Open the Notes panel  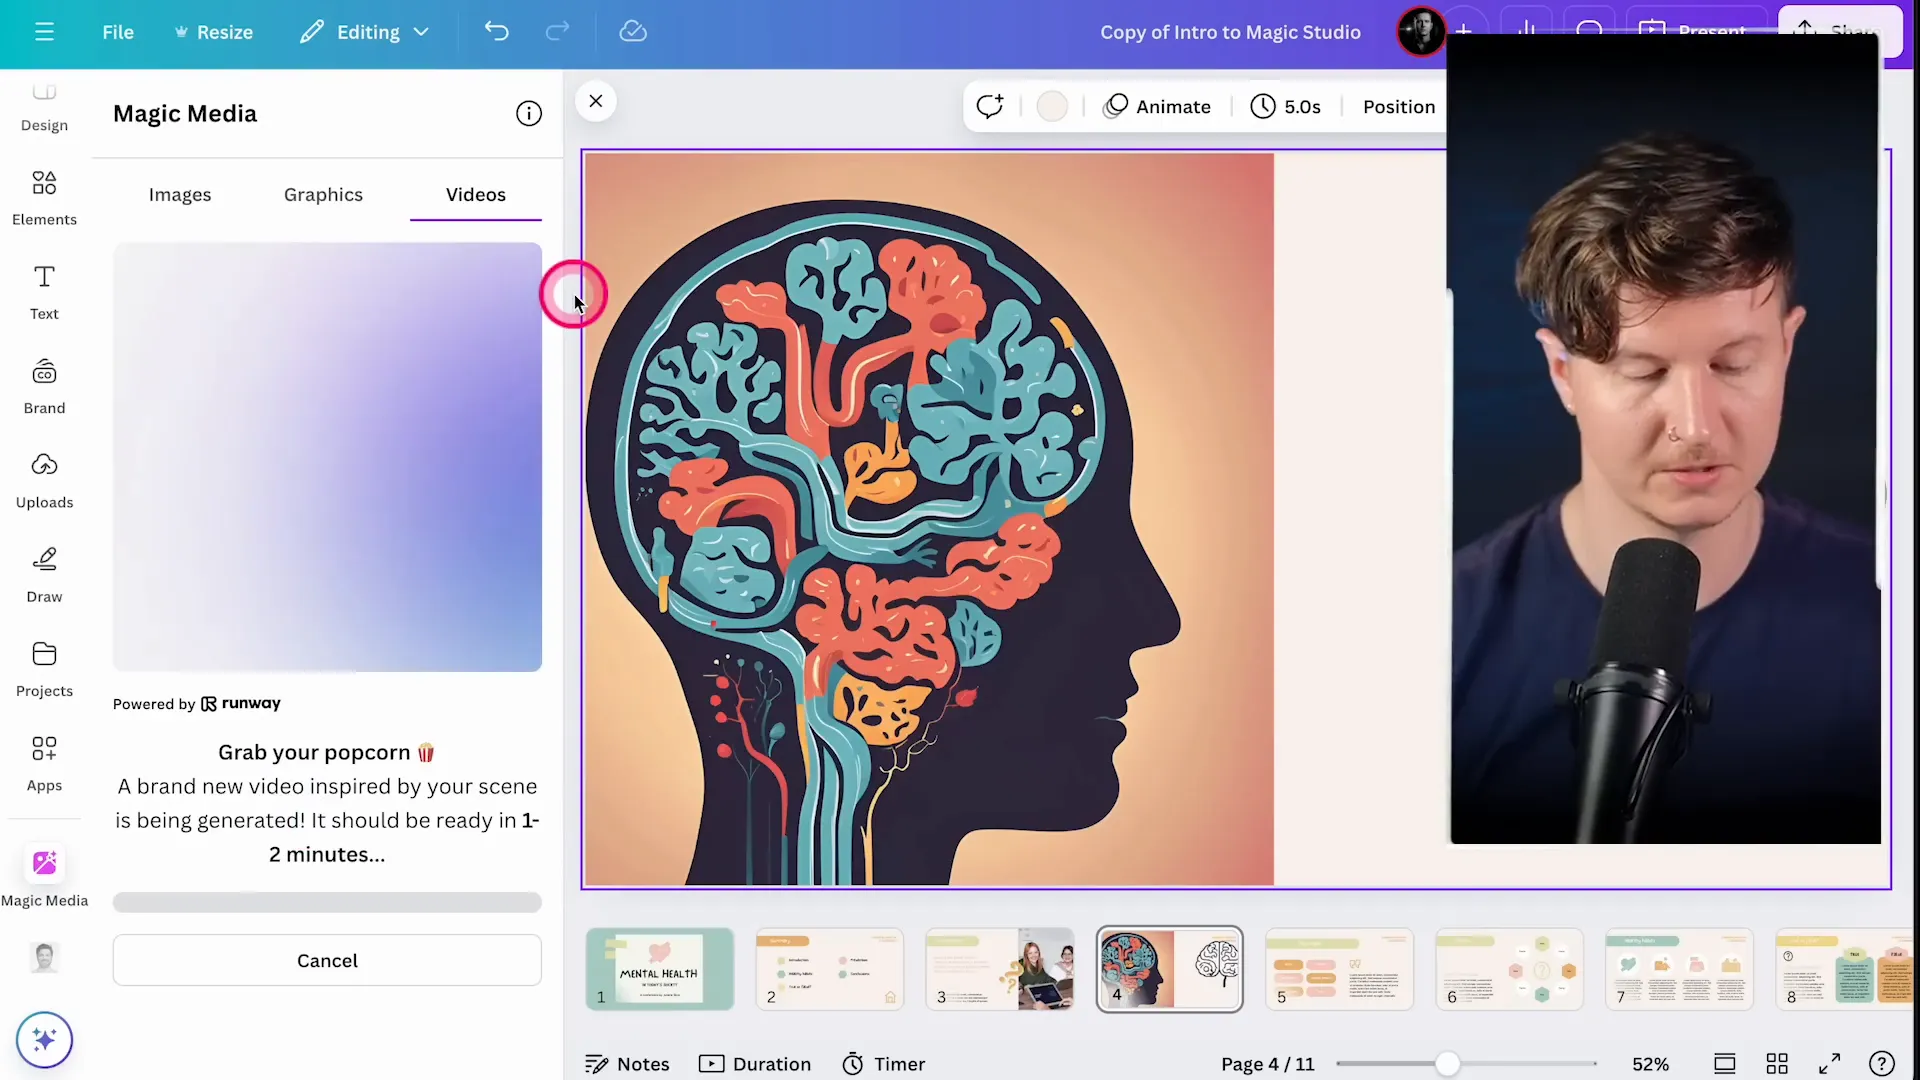click(627, 1064)
